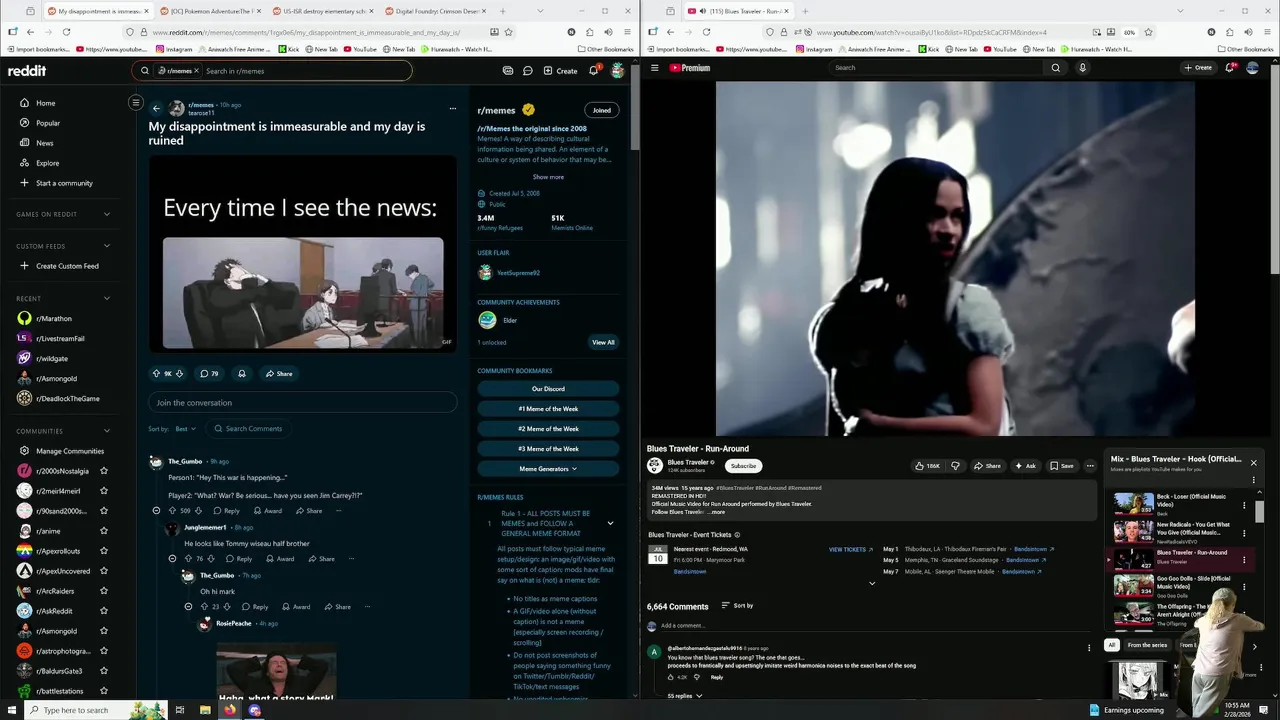Screen dimensions: 1280x720
Task: Click Create Custom Feed
Action: click(x=59, y=266)
